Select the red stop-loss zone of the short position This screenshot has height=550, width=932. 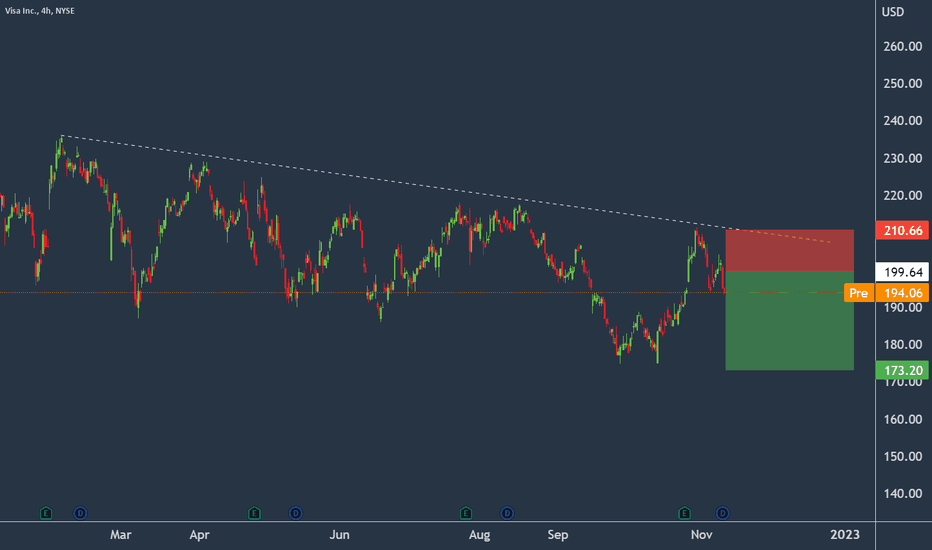click(789, 250)
